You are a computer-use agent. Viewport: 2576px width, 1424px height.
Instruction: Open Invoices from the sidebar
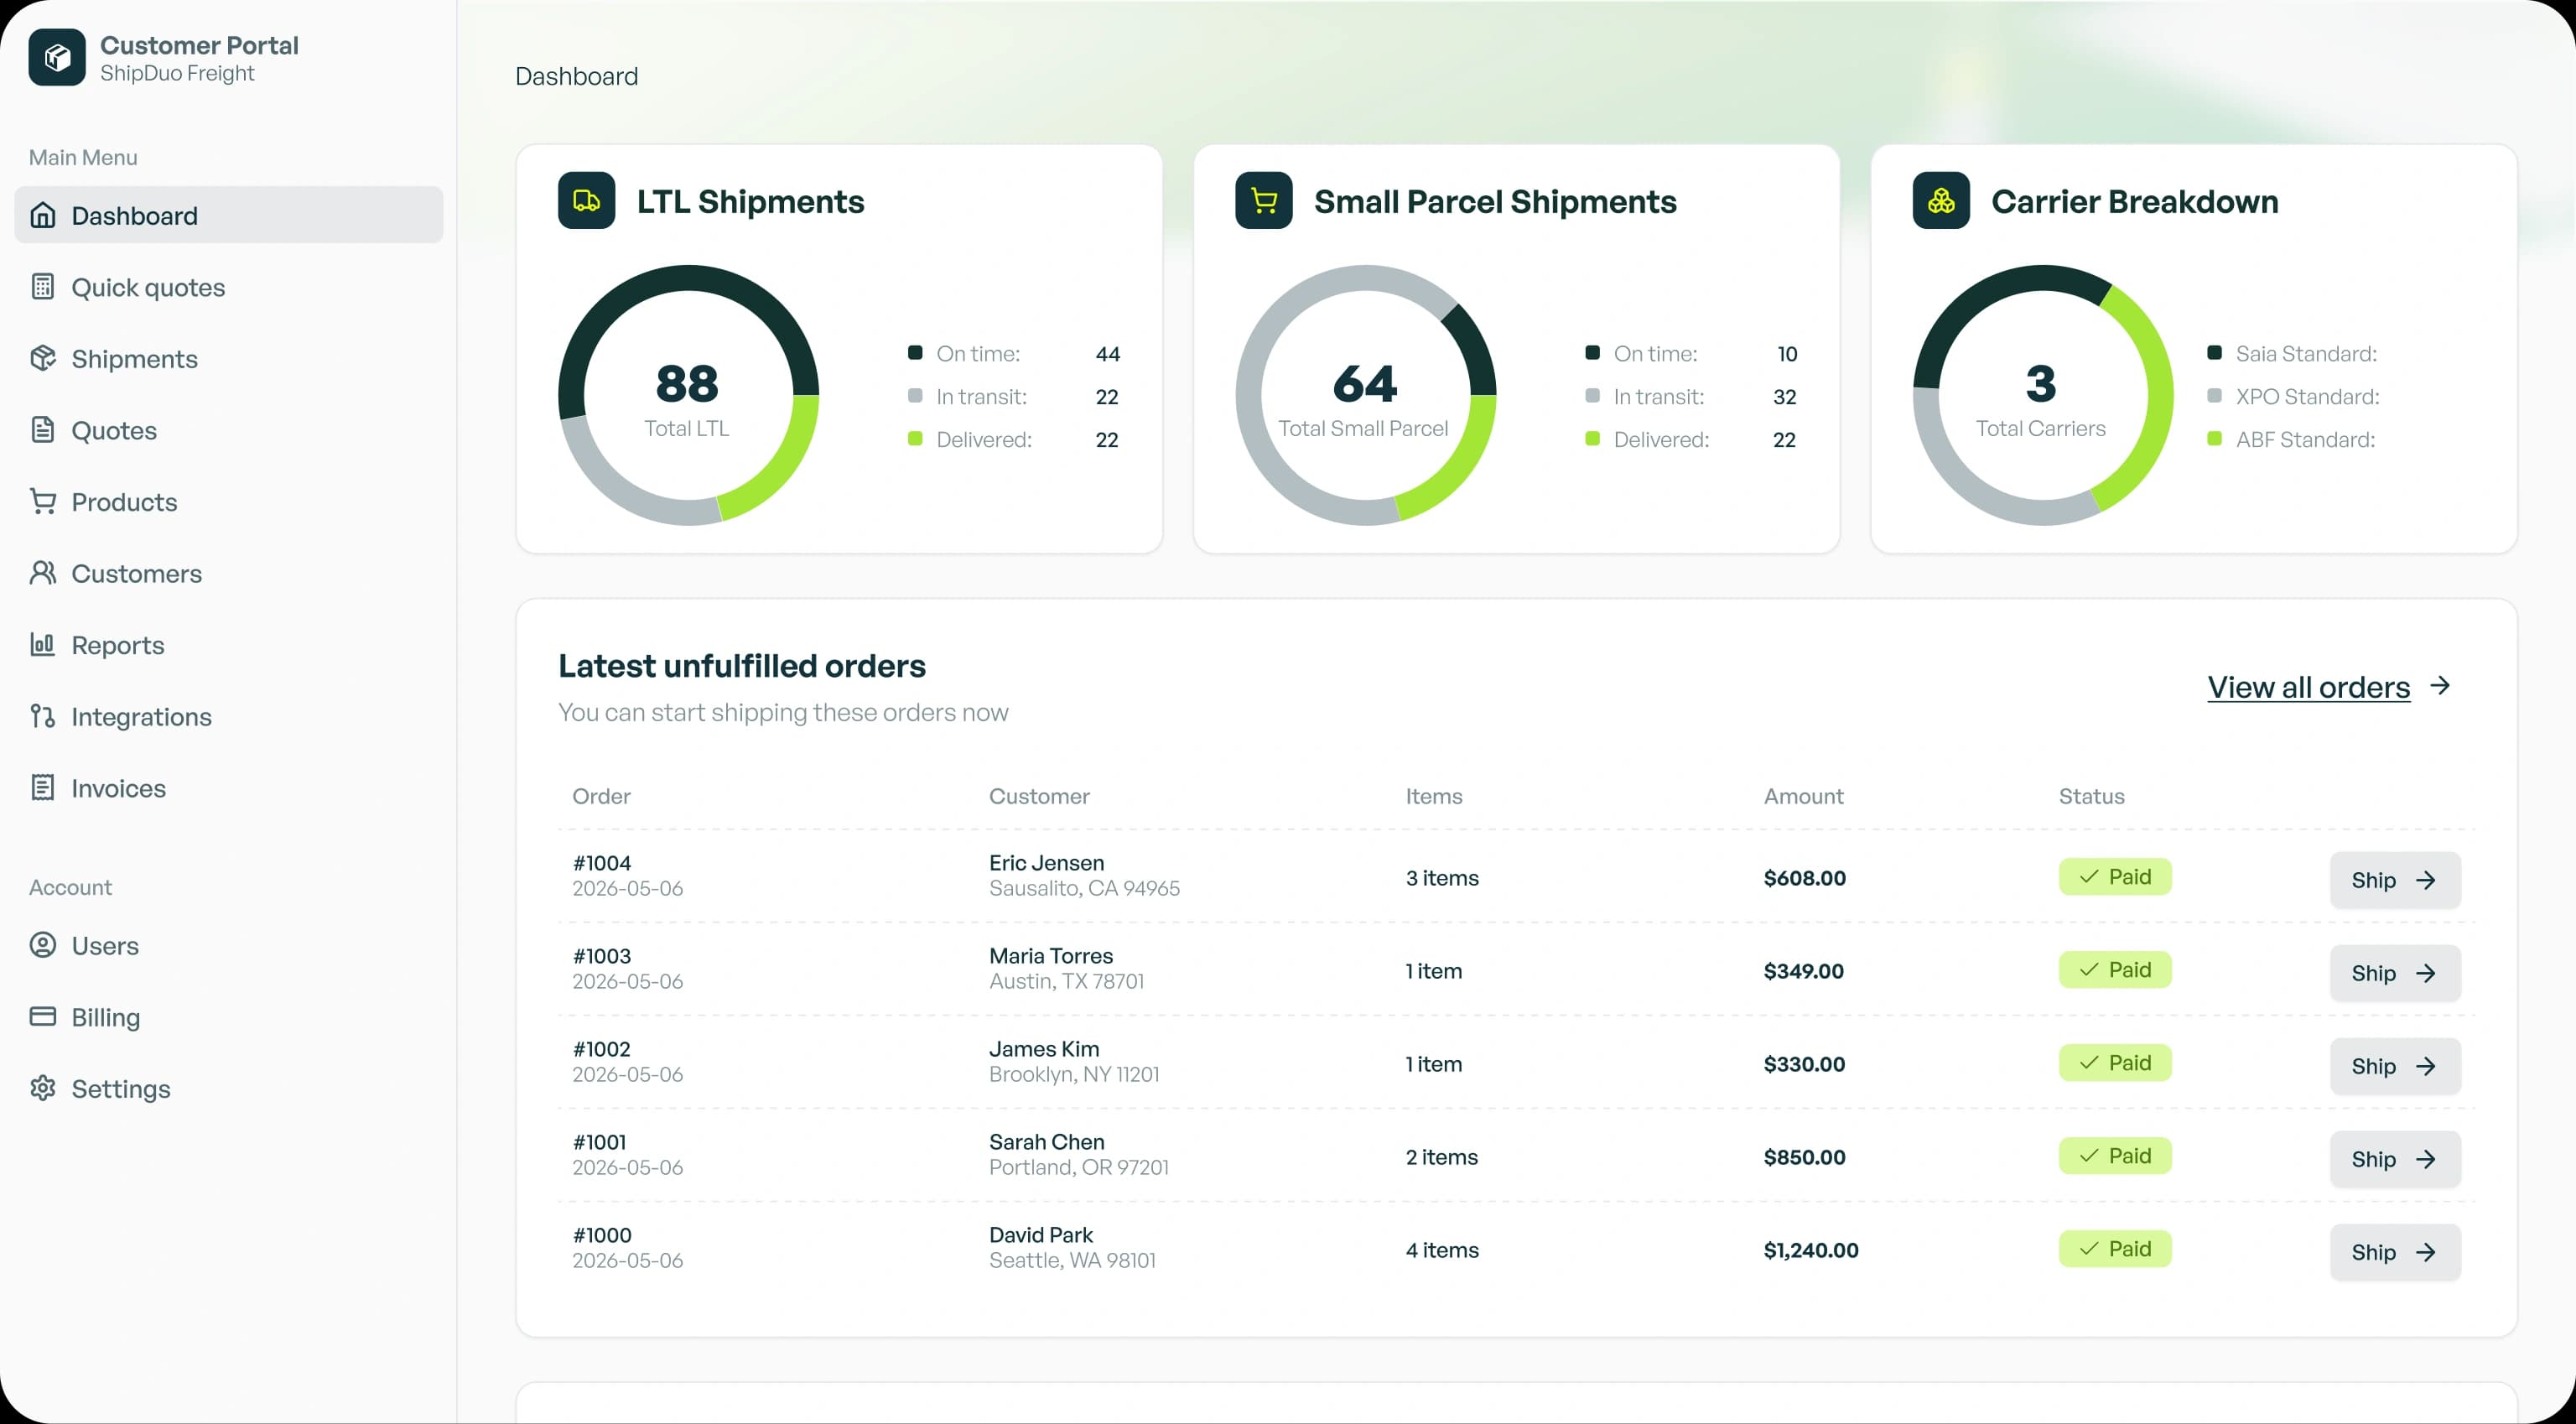[229, 787]
